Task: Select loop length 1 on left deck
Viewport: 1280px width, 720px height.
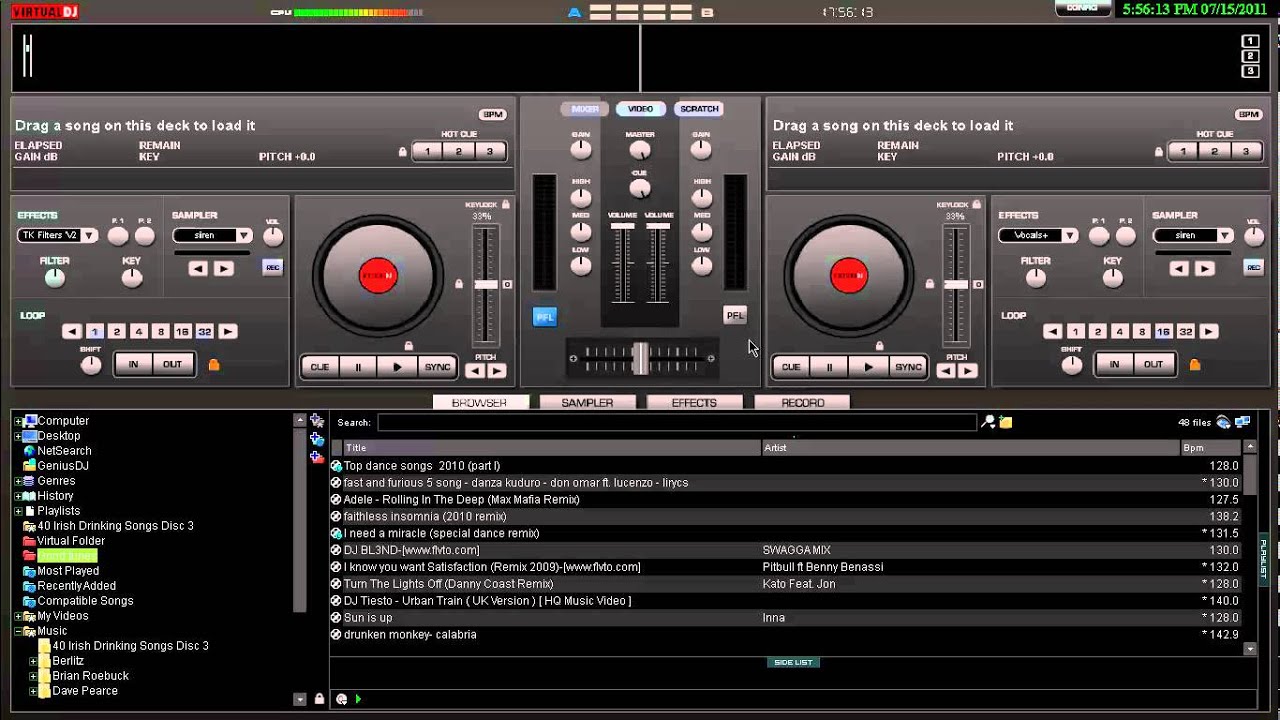Action: point(95,332)
